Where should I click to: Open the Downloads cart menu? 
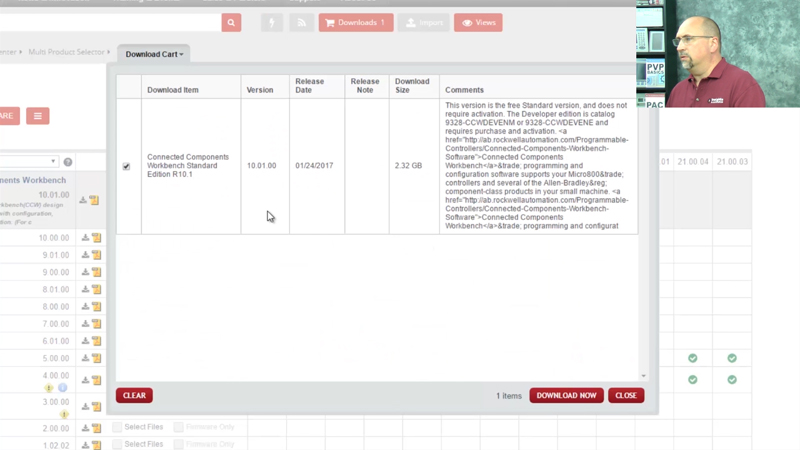[x=355, y=22]
